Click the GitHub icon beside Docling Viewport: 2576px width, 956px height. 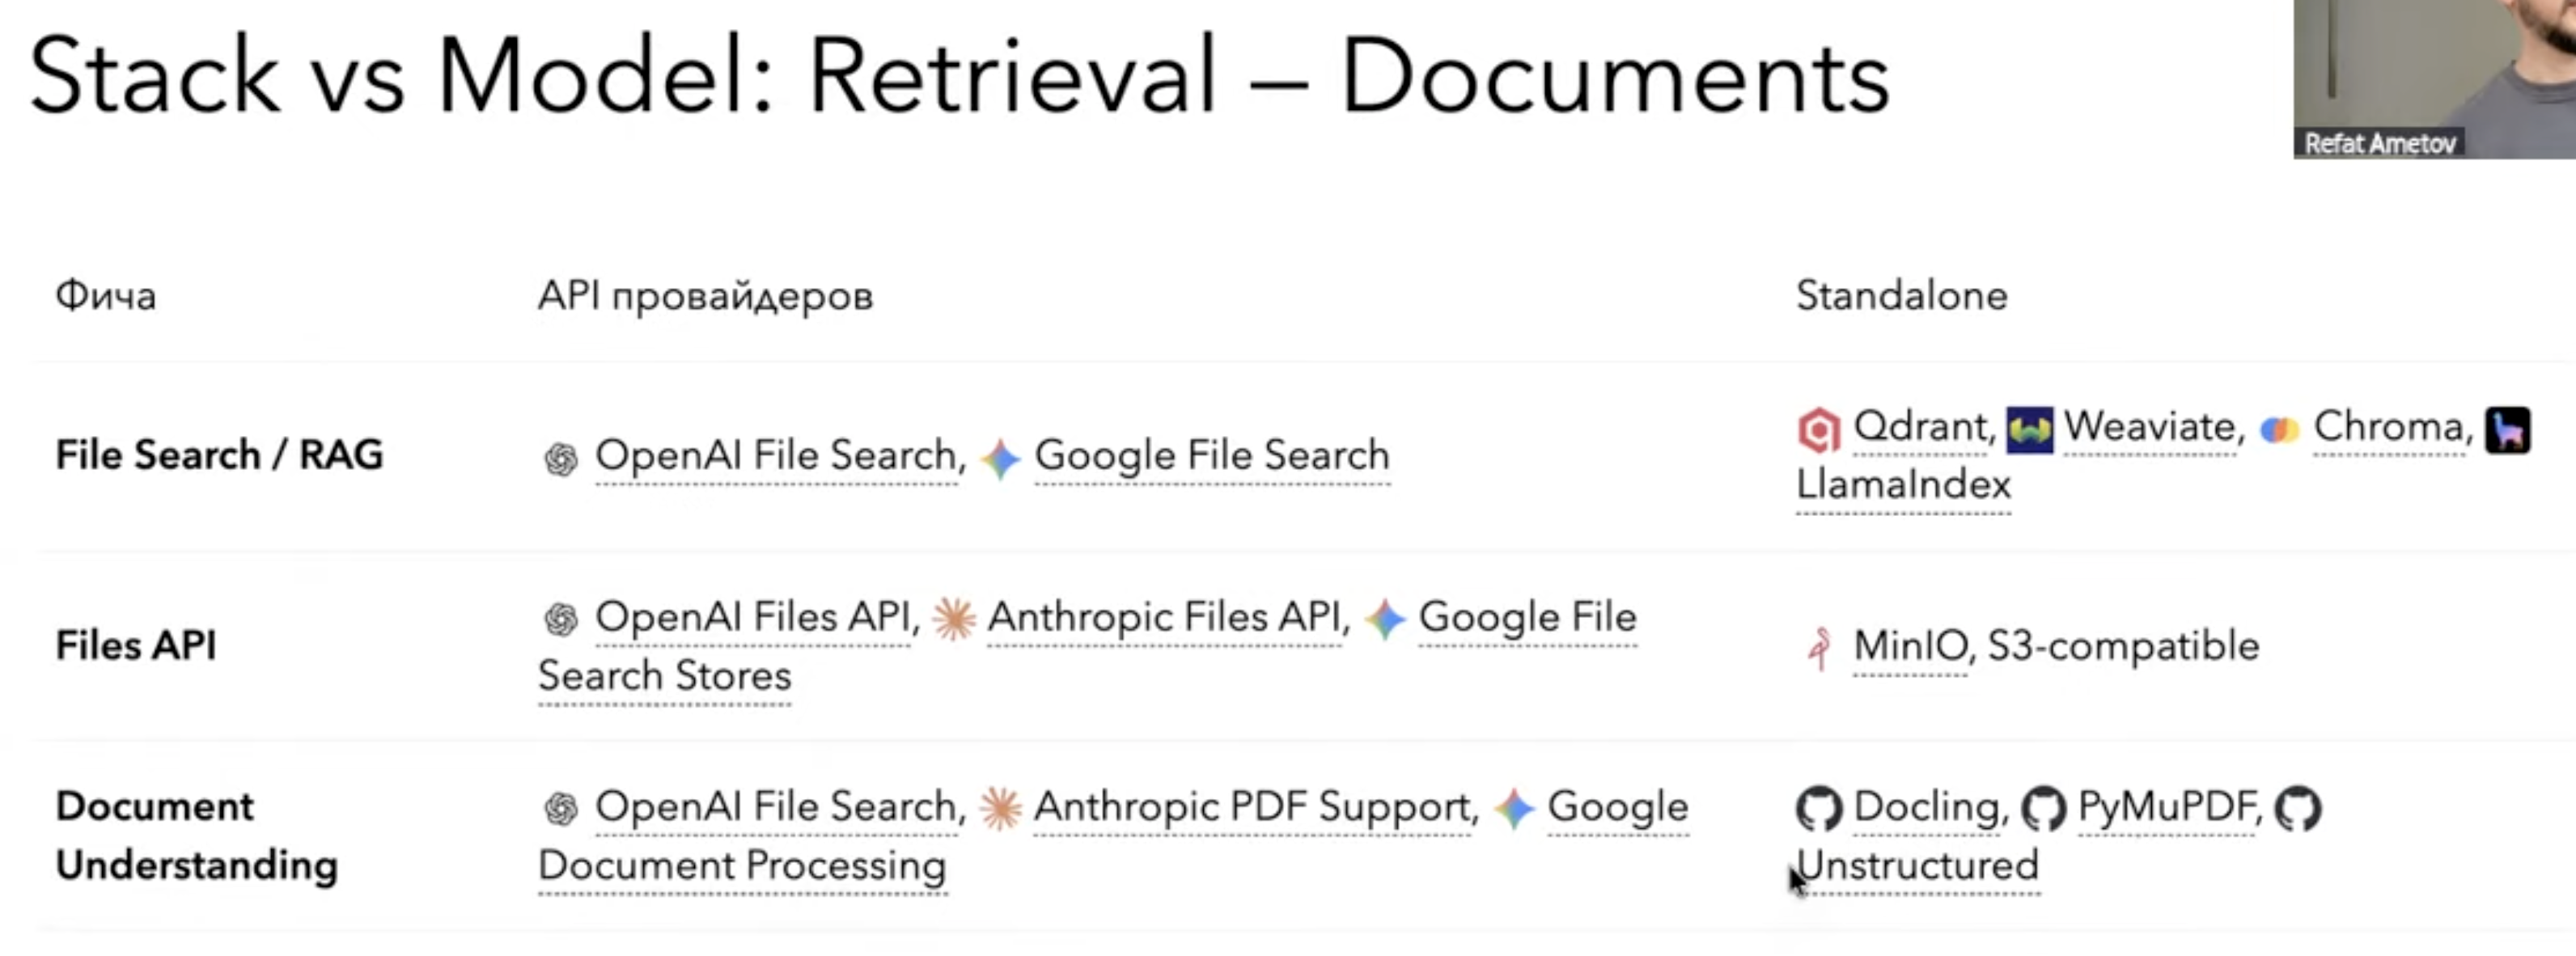[x=1818, y=808]
